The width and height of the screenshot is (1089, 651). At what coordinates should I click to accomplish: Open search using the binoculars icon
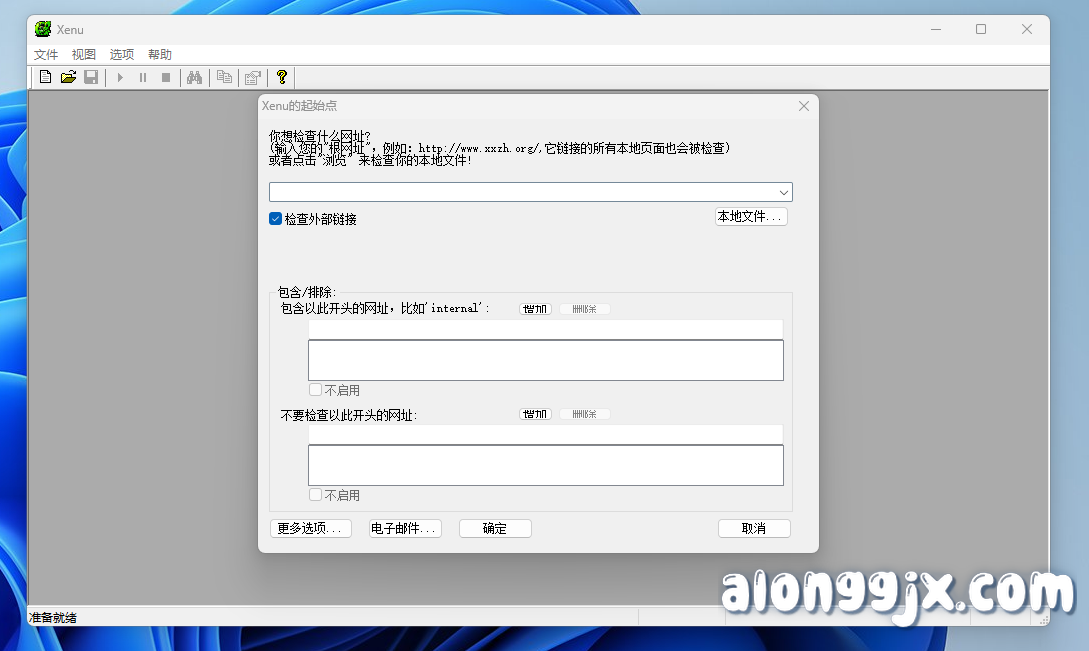[x=195, y=77]
